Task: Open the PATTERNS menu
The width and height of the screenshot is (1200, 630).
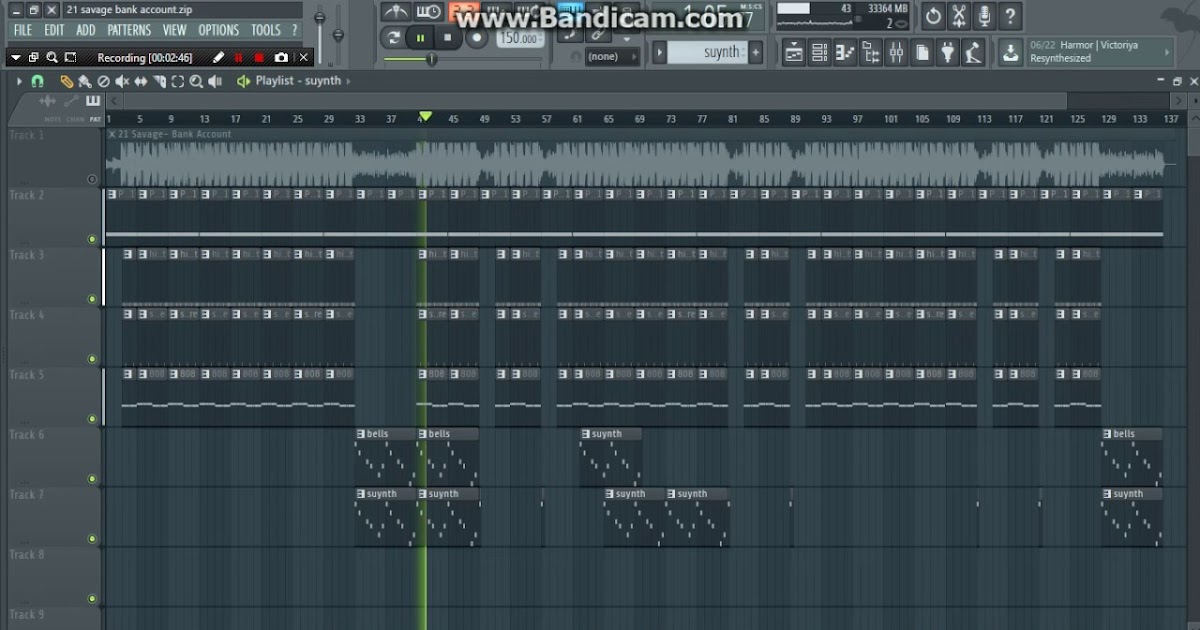Action: point(129,30)
